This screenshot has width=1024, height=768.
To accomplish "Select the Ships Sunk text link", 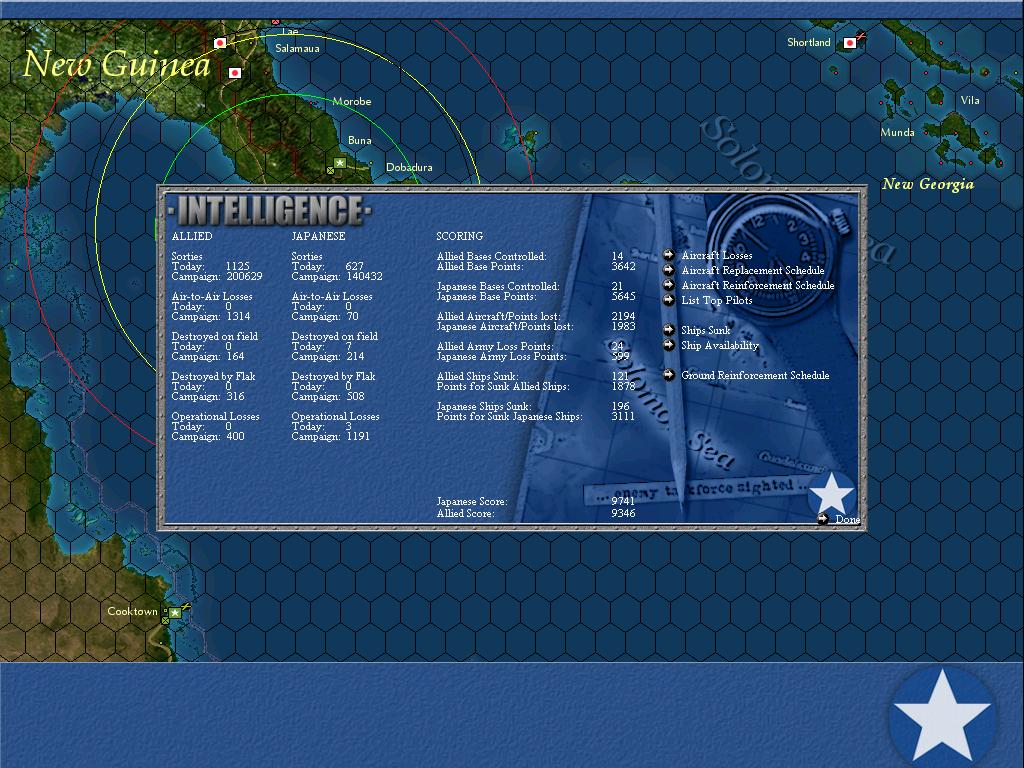I will pyautogui.click(x=705, y=330).
